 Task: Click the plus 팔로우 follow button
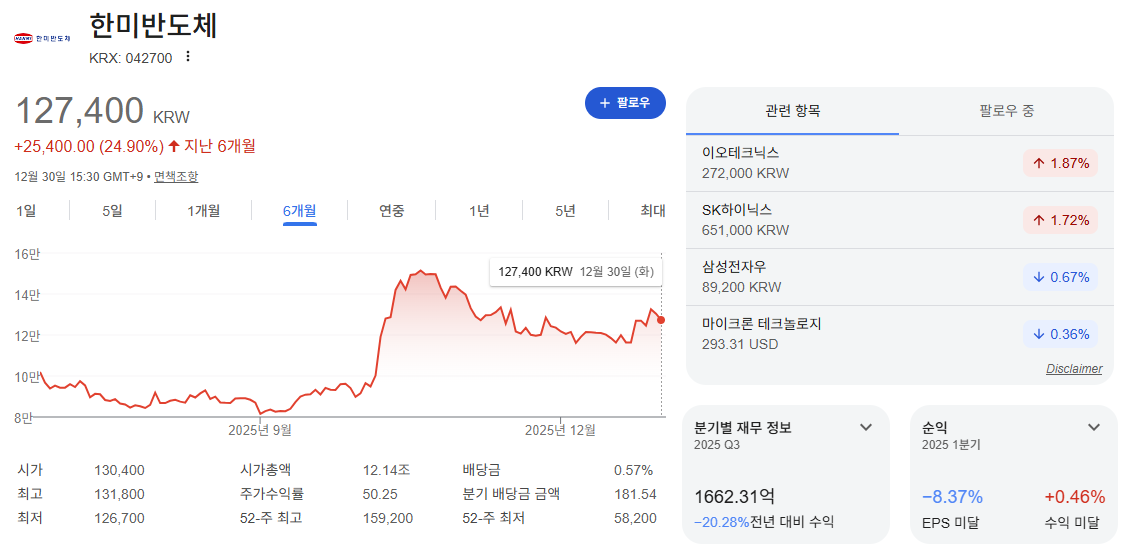(x=625, y=103)
